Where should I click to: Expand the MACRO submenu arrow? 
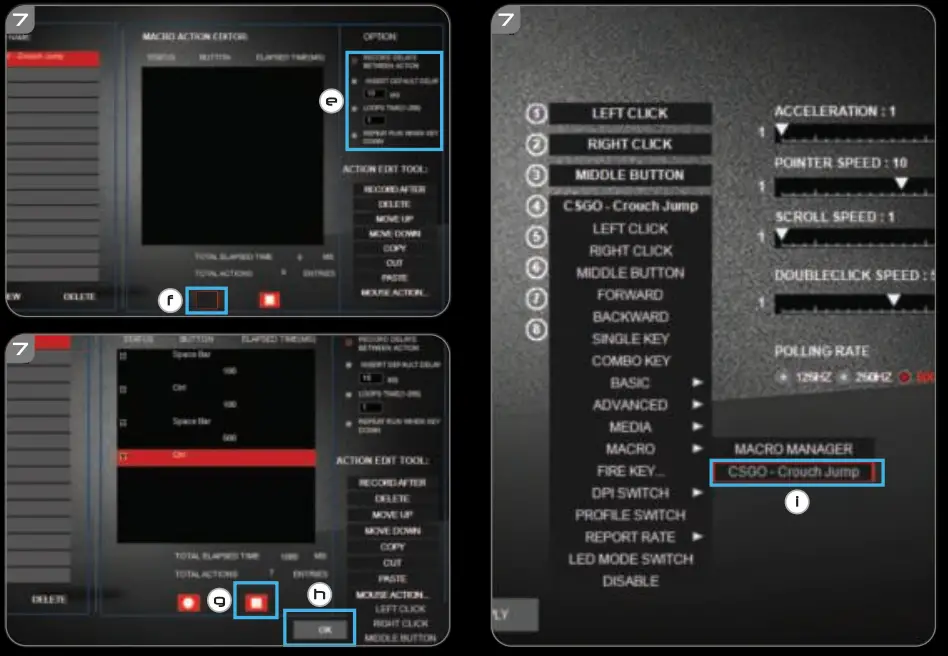click(x=698, y=449)
